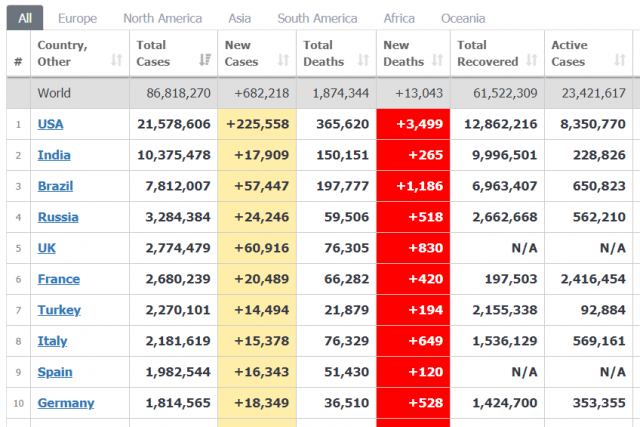
Task: Open the Asia tab
Action: 240,18
